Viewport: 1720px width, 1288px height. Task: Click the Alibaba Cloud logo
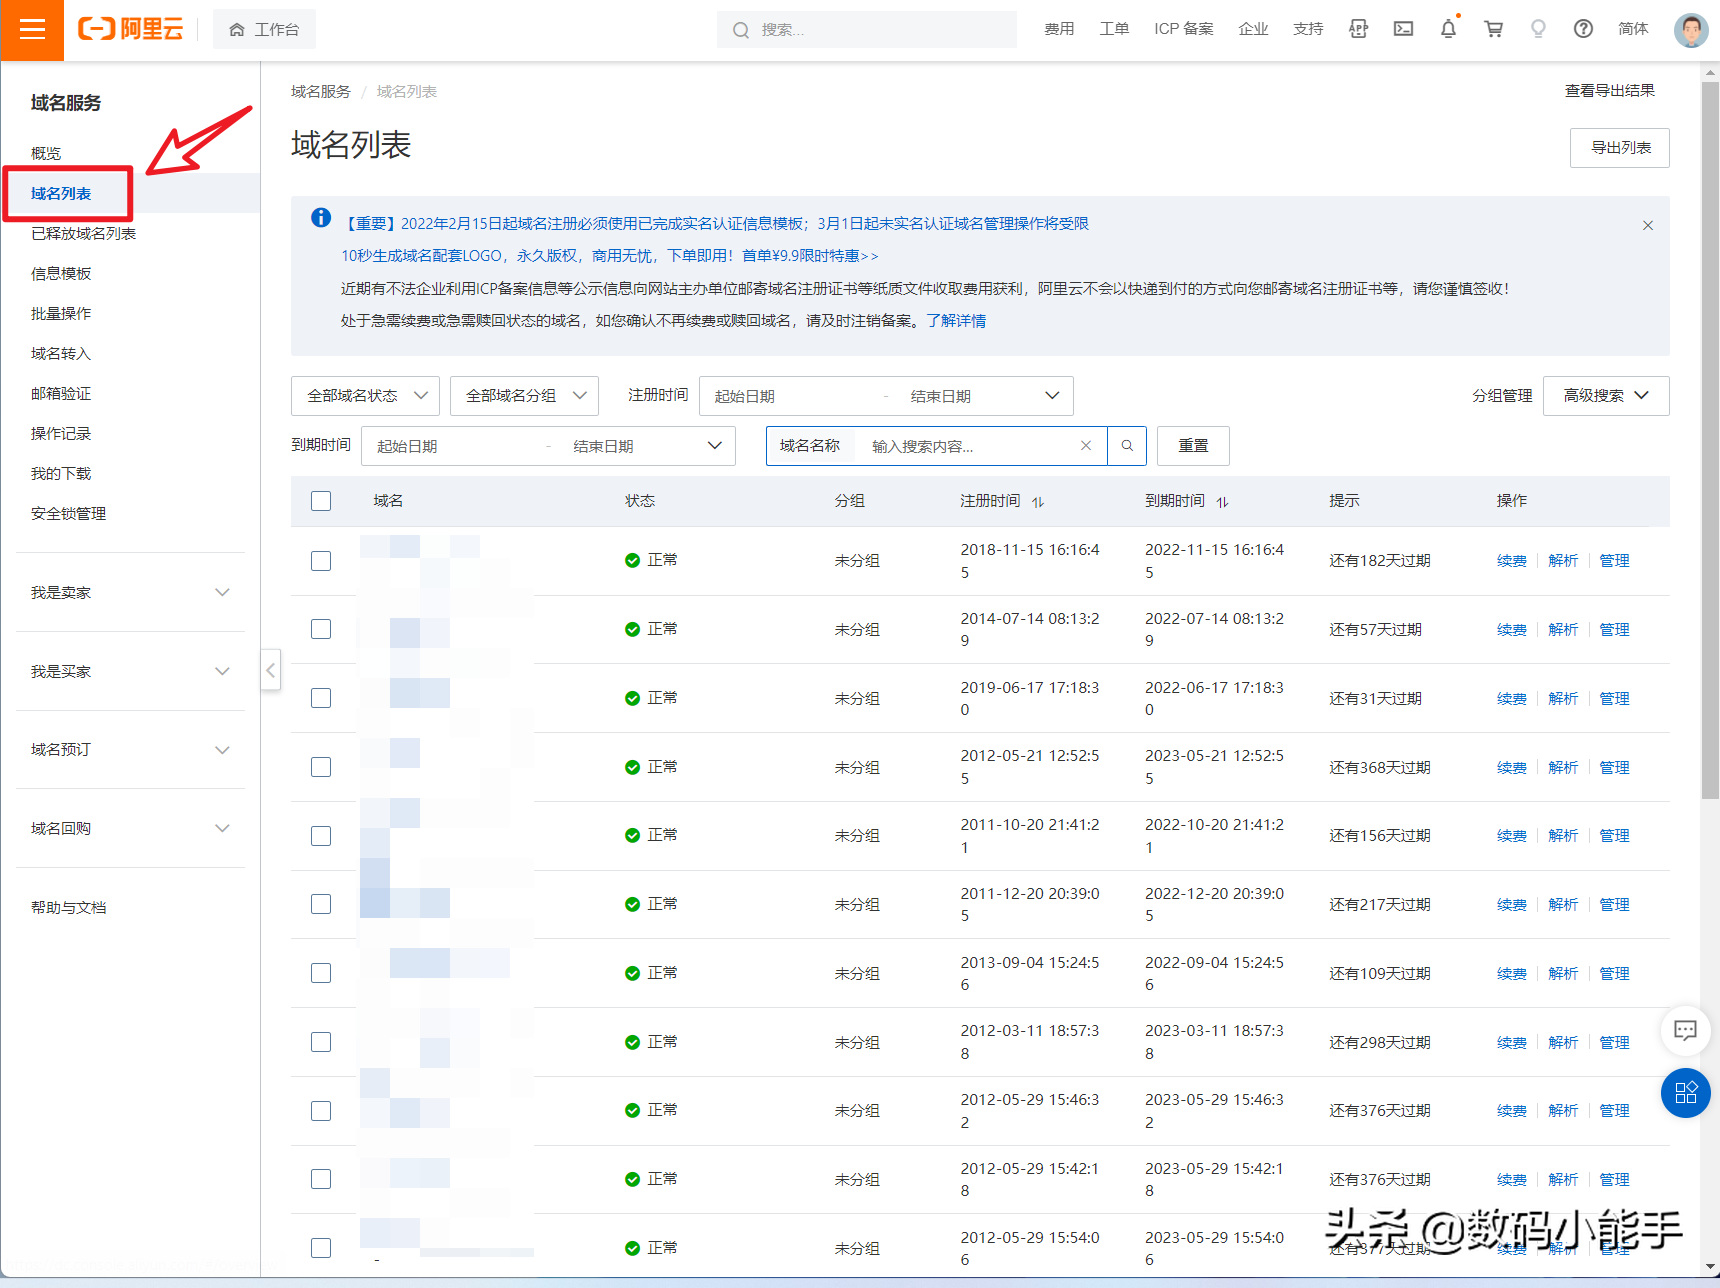pyautogui.click(x=131, y=29)
